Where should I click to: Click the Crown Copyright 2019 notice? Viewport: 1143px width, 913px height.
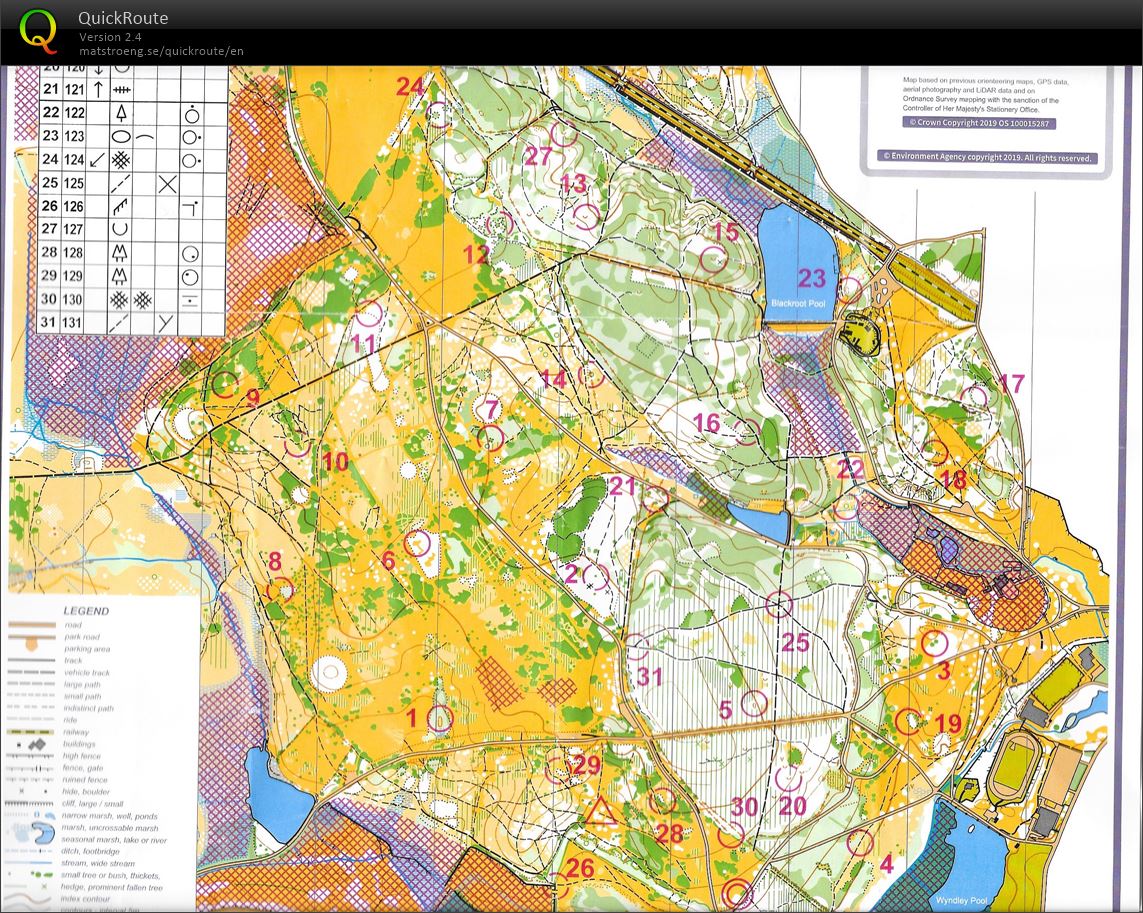click(x=978, y=123)
